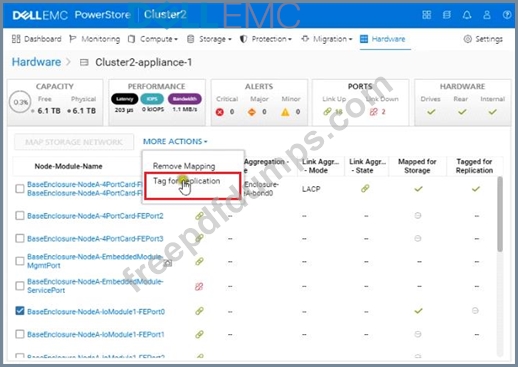This screenshot has width=518, height=367.
Task: Click the Internal hardware status checkmark
Action: 492,112
